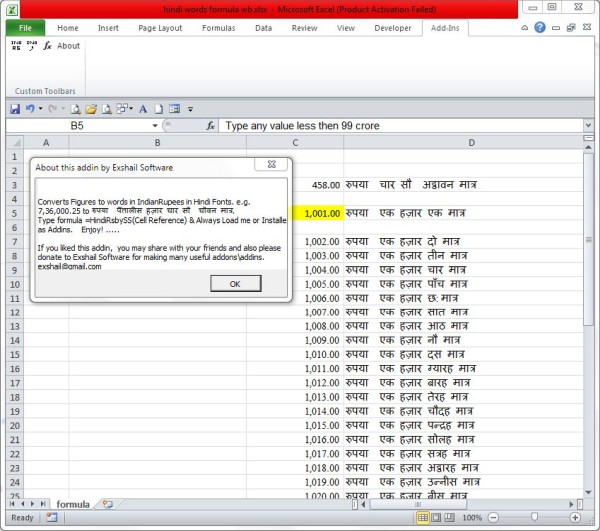Screen dimensions: 600x531
Task: Enable Page Break Preview view button
Action: tap(451, 518)
